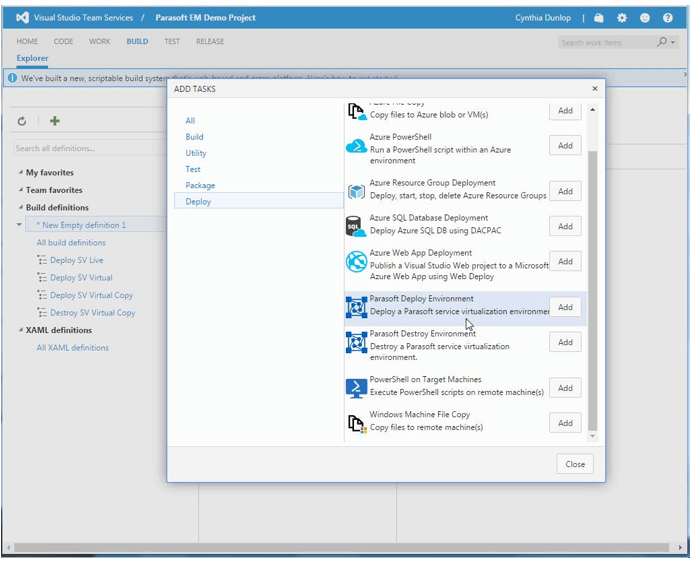Close the Add Tasks dialog with X

(x=595, y=88)
